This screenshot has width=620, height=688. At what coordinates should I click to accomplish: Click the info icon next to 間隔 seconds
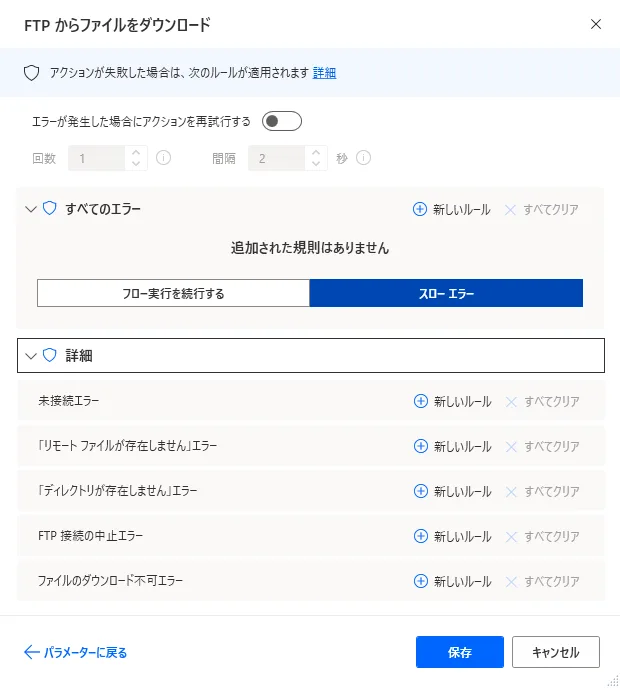pyautogui.click(x=364, y=158)
